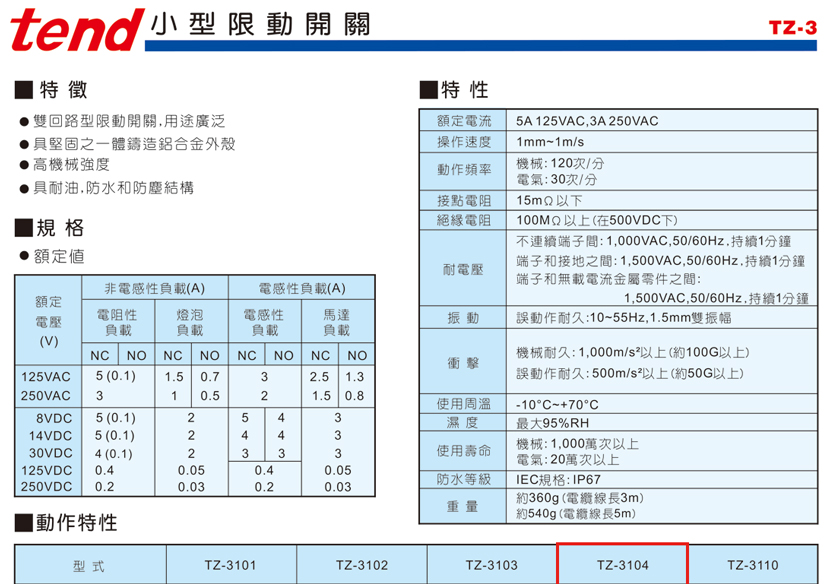Select the value -10°C~+70°C
830x584 pixels.
tap(557, 405)
